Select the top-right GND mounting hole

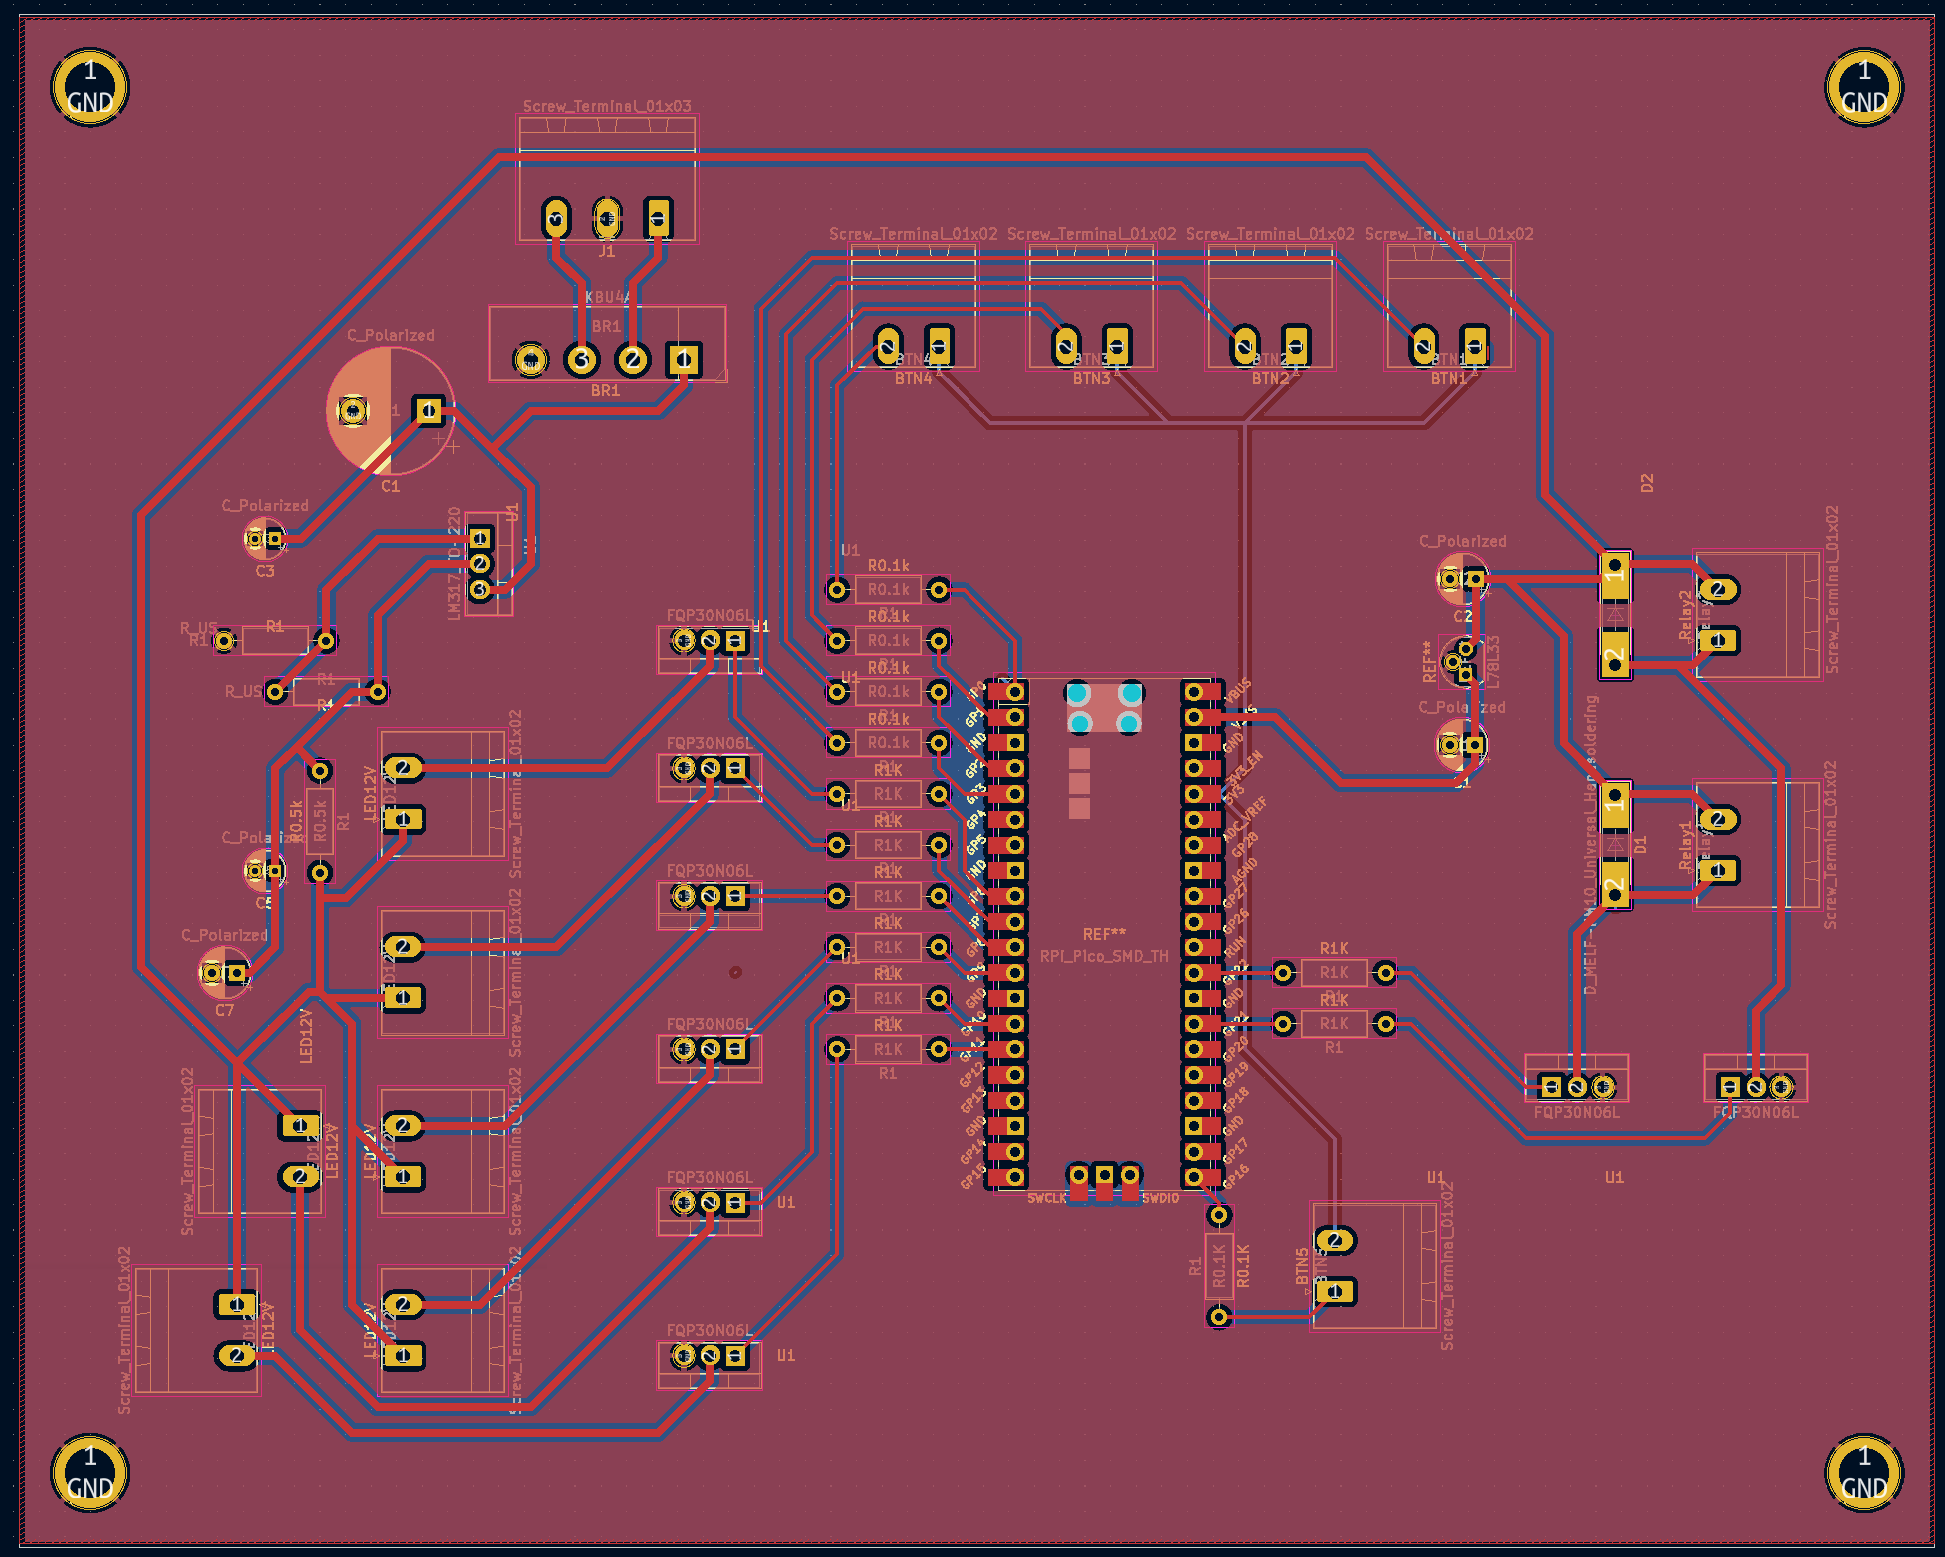(1864, 88)
